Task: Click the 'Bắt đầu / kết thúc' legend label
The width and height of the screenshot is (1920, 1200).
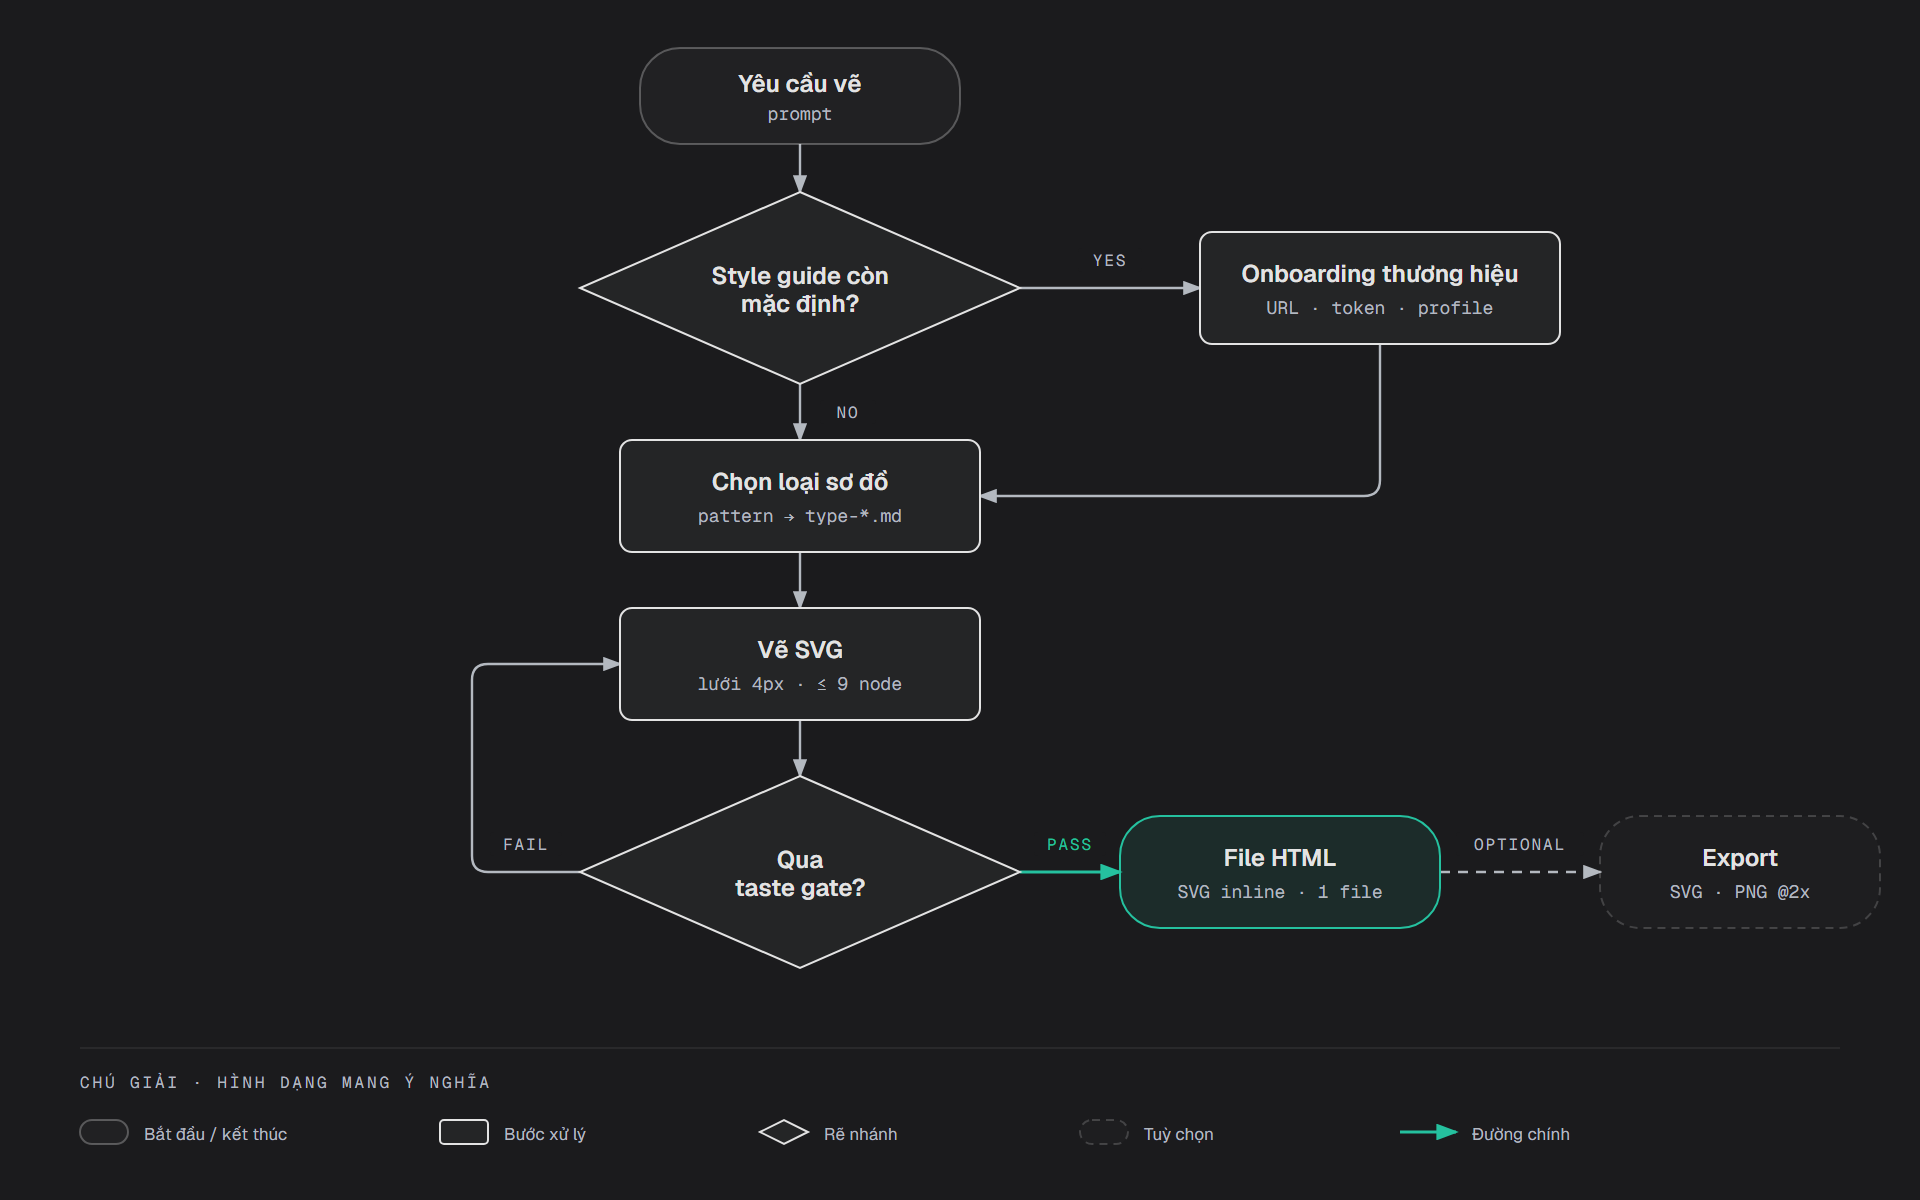Action: (215, 1134)
